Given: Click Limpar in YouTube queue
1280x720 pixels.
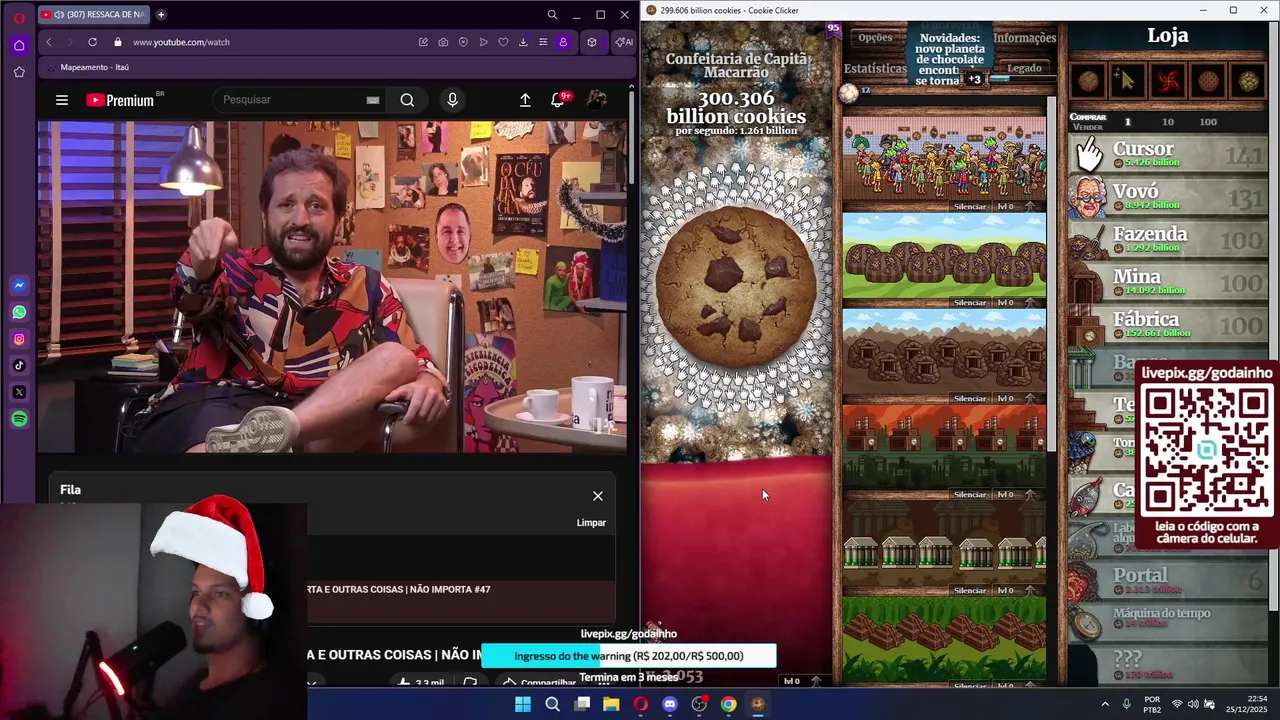Looking at the screenshot, I should (x=591, y=522).
